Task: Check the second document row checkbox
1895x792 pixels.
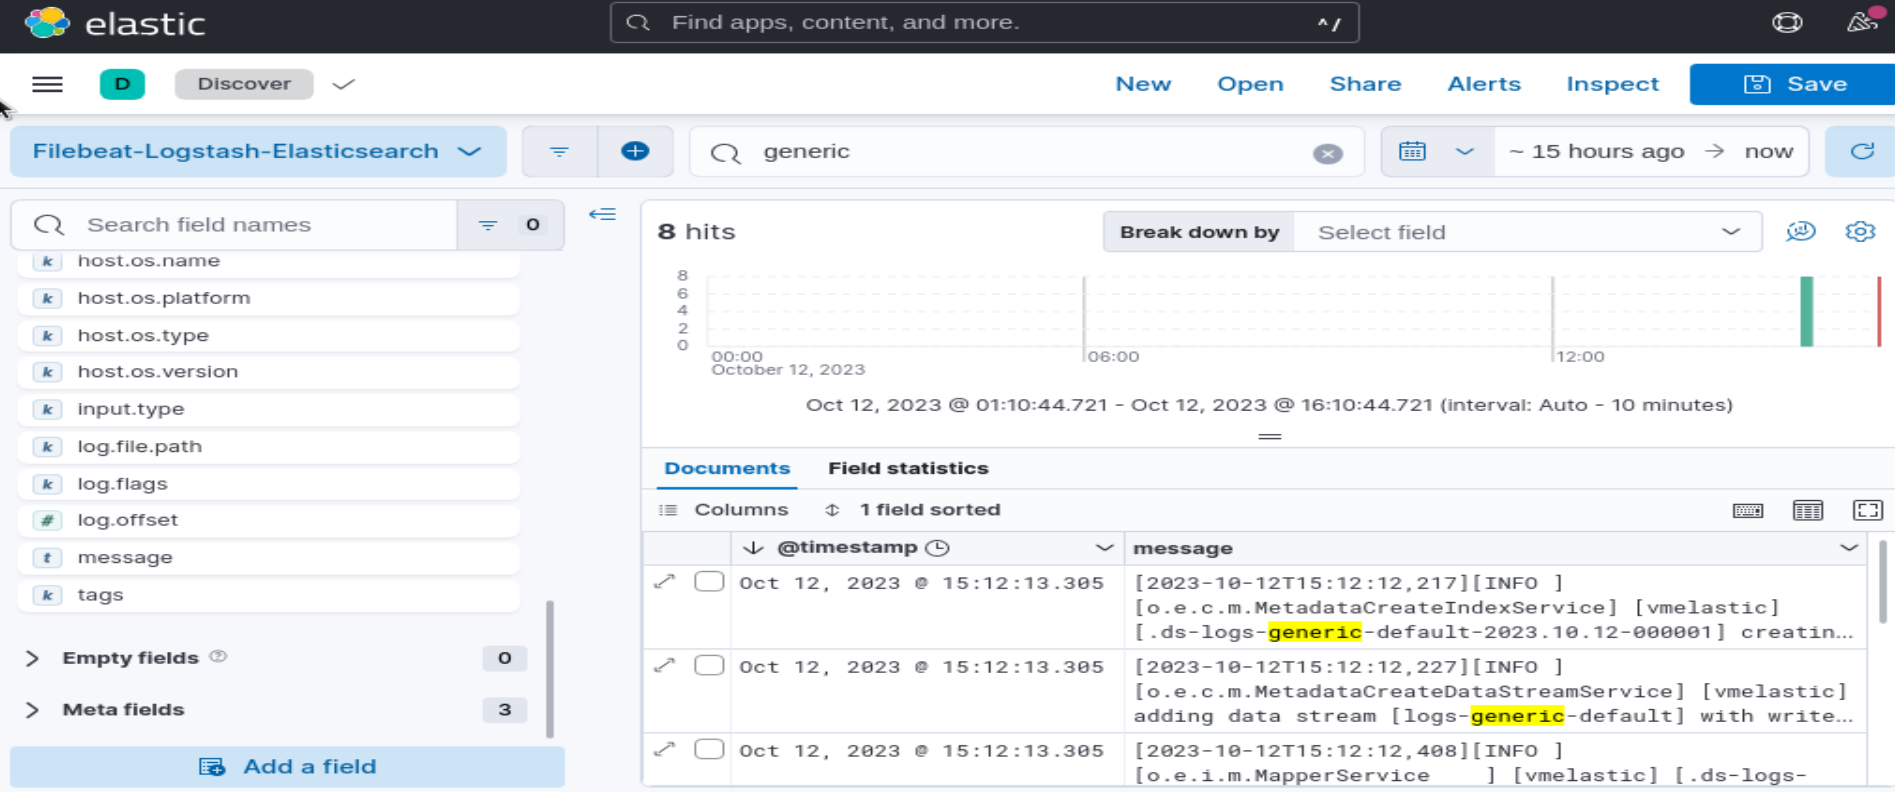Action: [x=709, y=666]
